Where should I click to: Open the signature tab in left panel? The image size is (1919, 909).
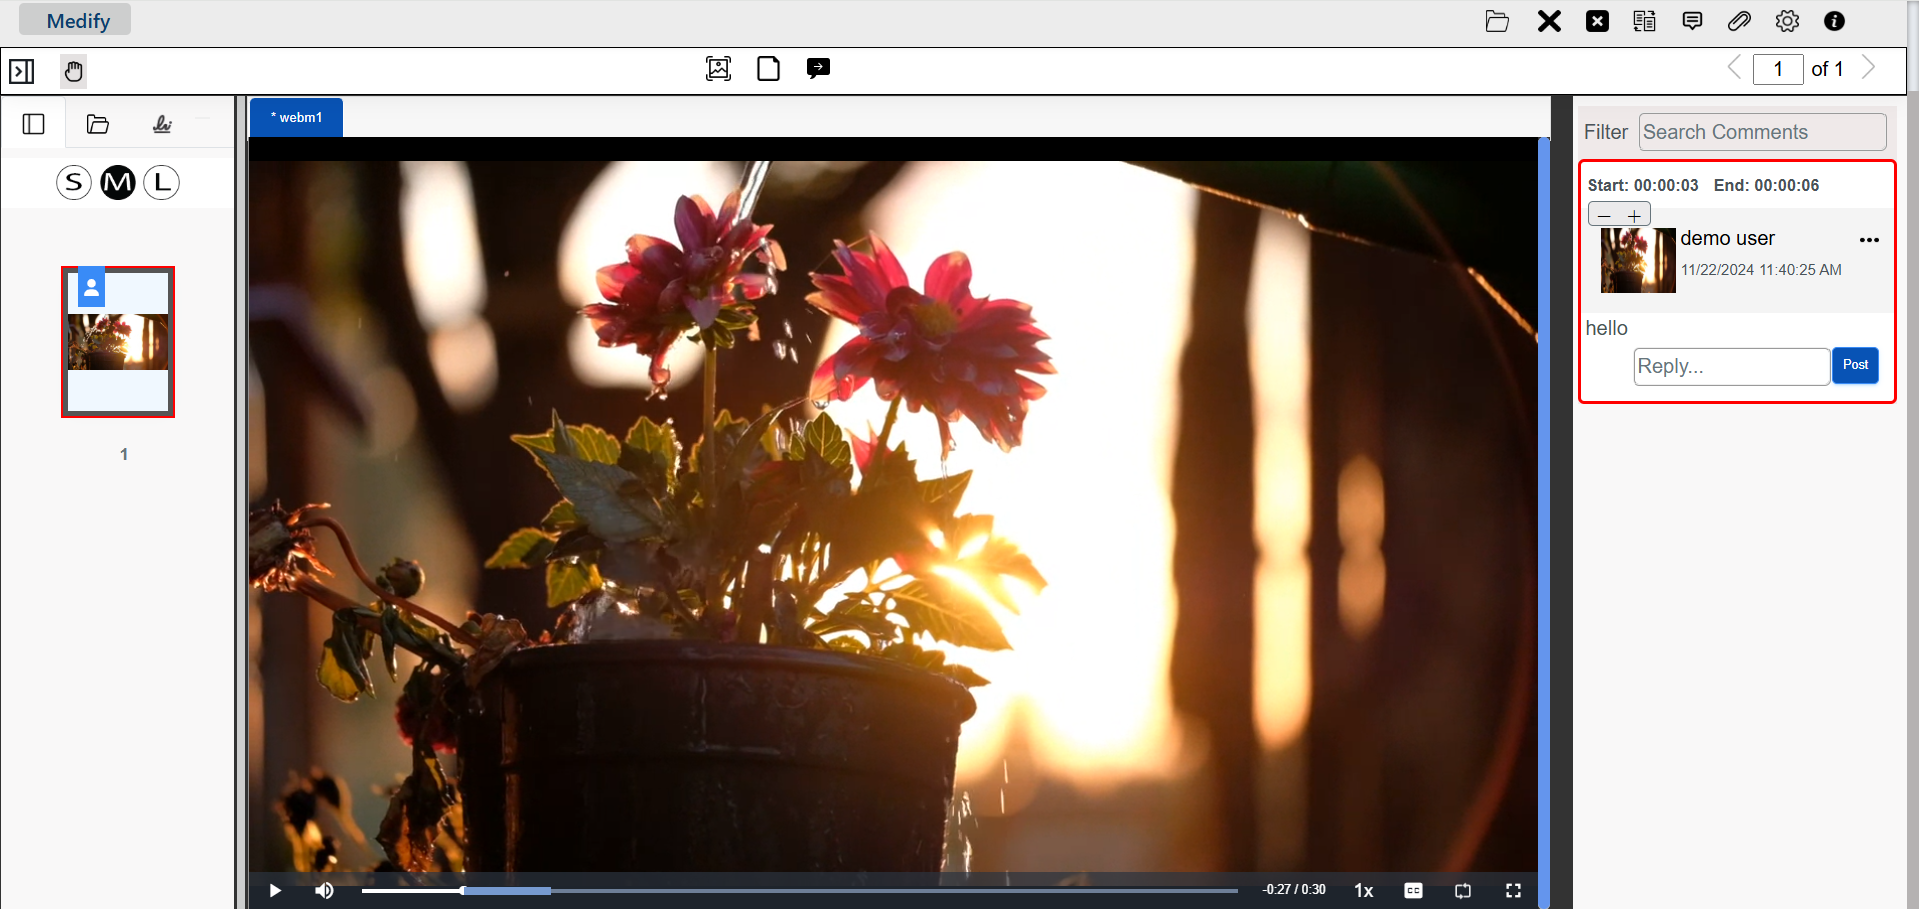pos(162,124)
